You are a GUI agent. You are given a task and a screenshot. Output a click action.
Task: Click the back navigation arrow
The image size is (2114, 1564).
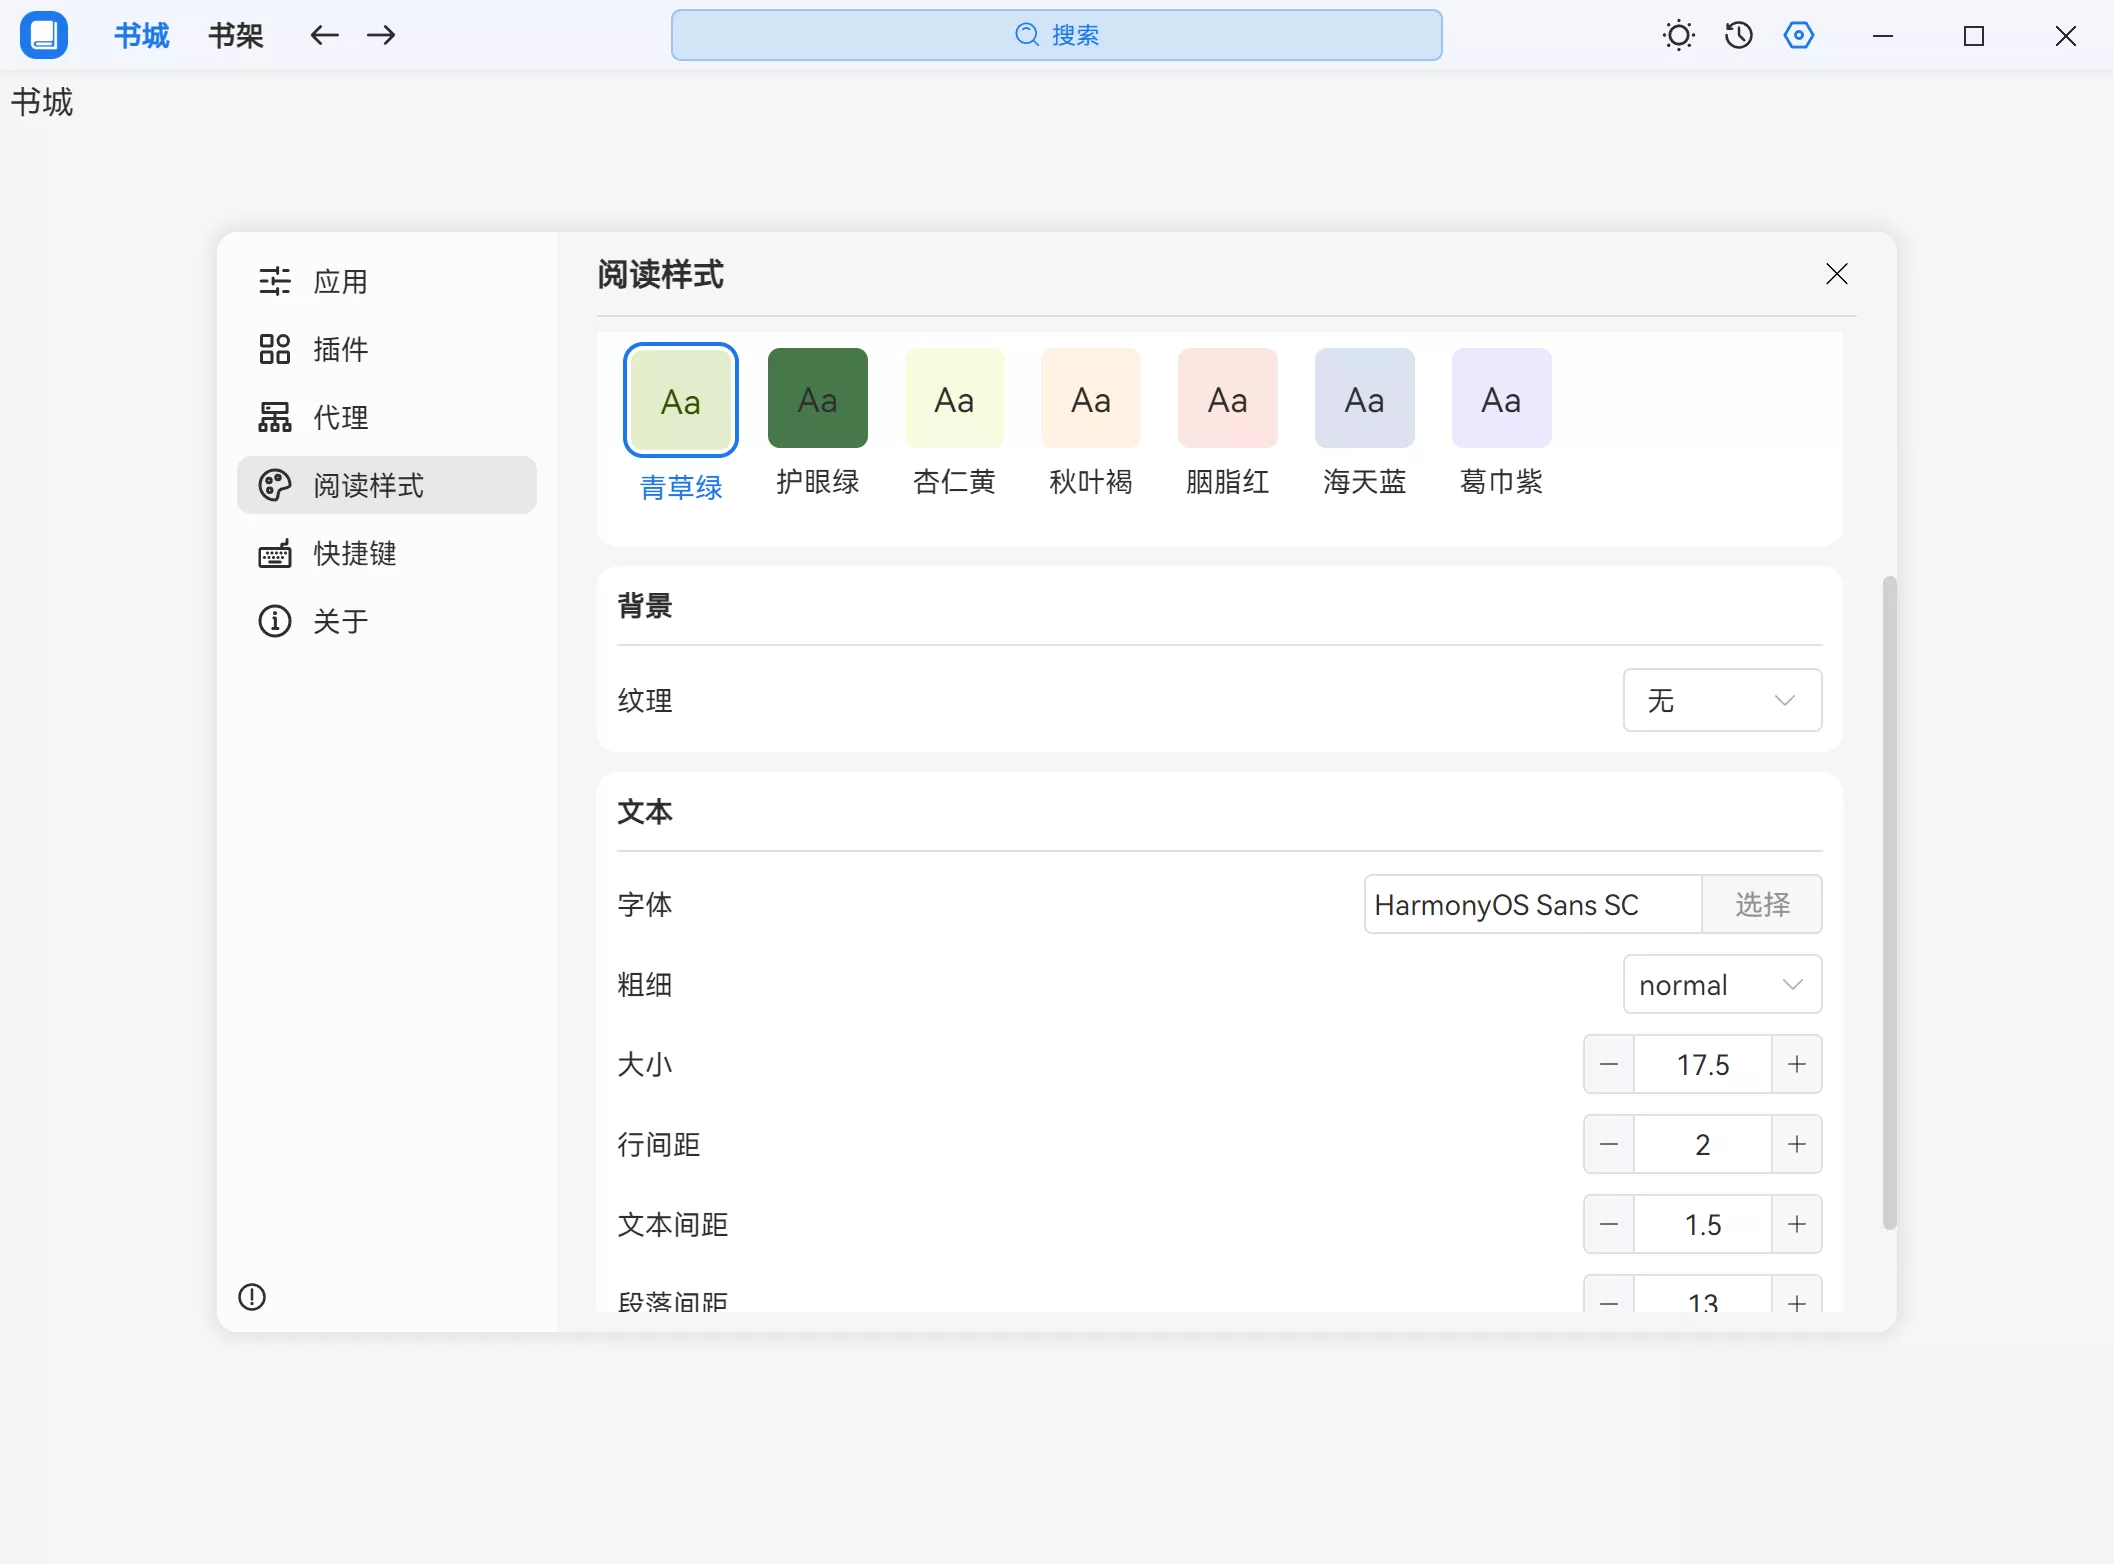click(x=324, y=35)
